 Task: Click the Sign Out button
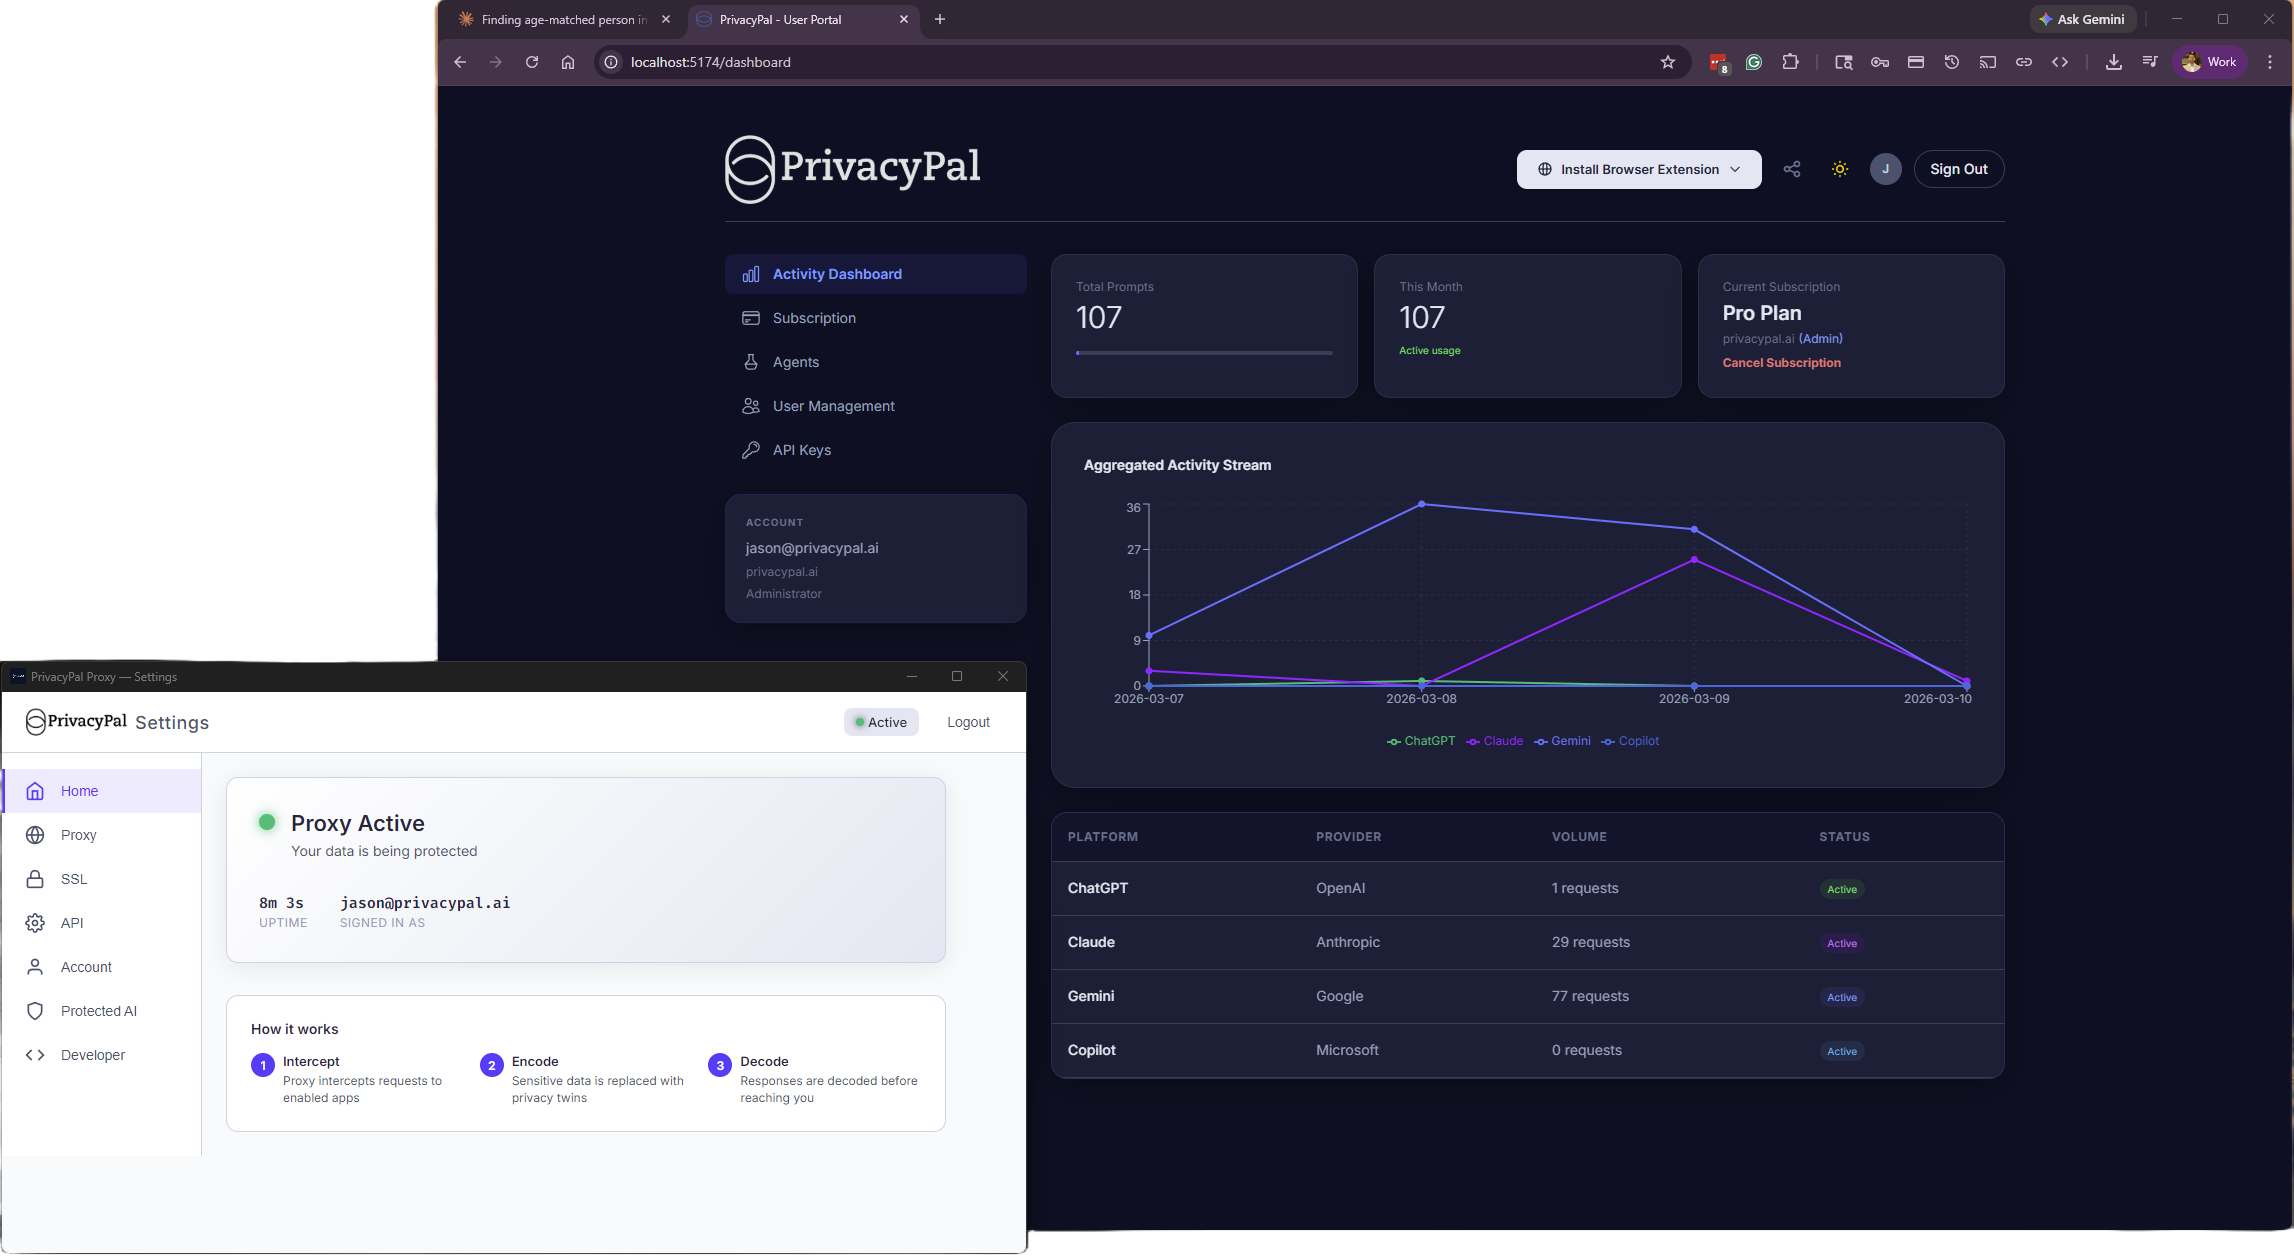[x=1959, y=169]
